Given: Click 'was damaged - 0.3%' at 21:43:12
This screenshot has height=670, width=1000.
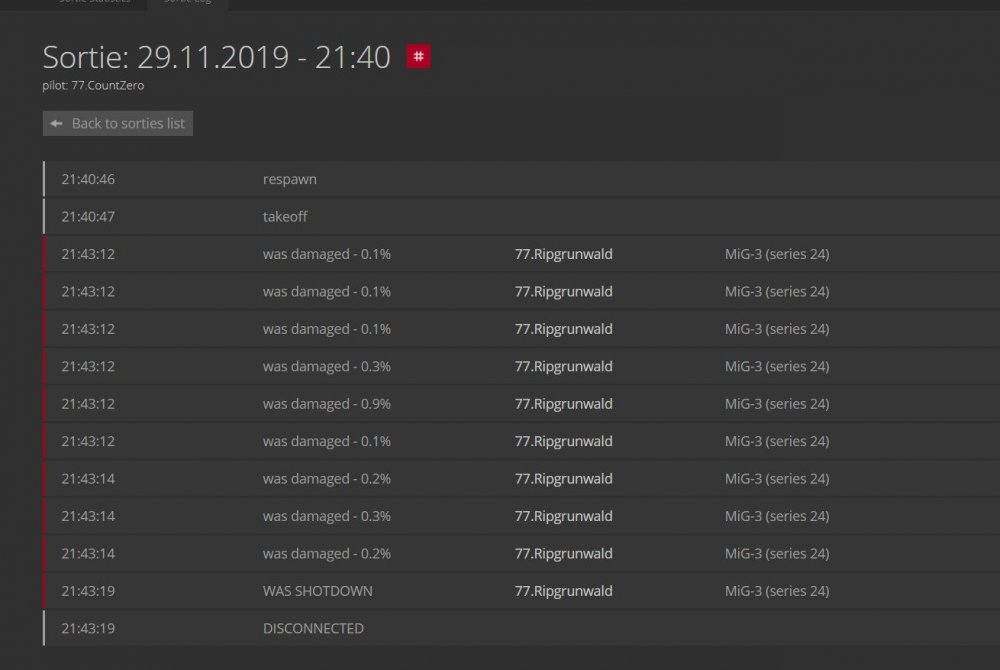Looking at the screenshot, I should (x=327, y=367).
